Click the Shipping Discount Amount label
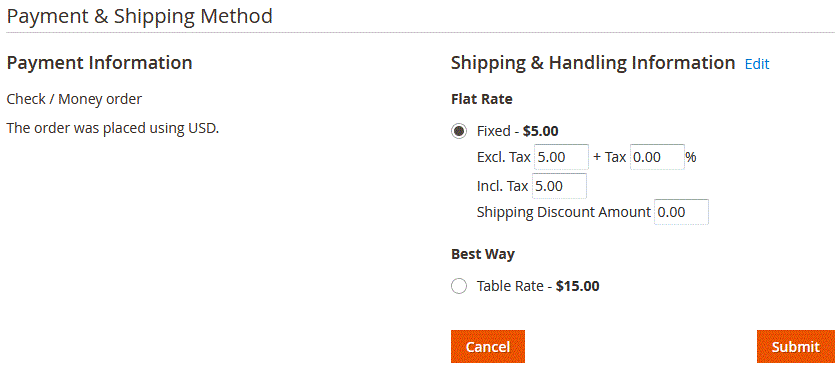The image size is (839, 369). coord(563,212)
